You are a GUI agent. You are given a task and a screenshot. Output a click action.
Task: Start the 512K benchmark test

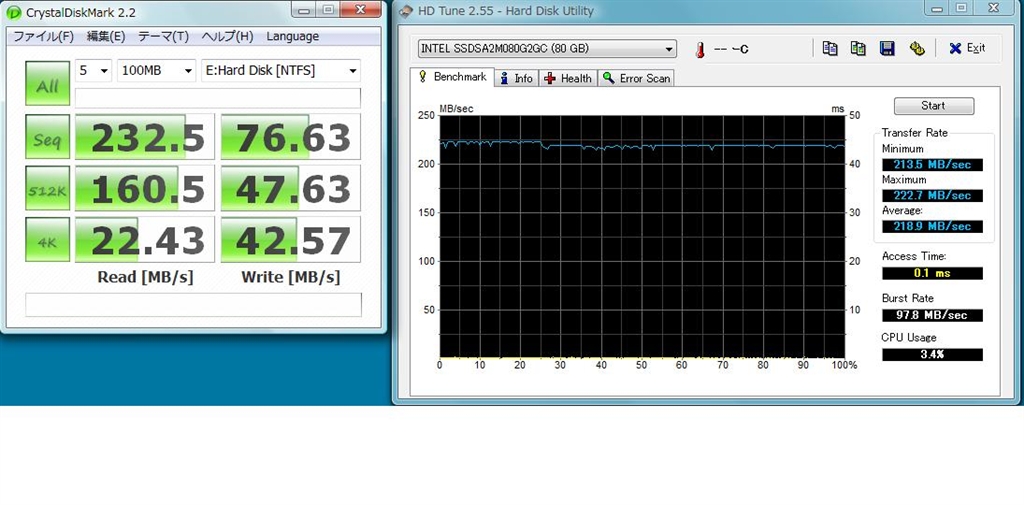click(47, 188)
